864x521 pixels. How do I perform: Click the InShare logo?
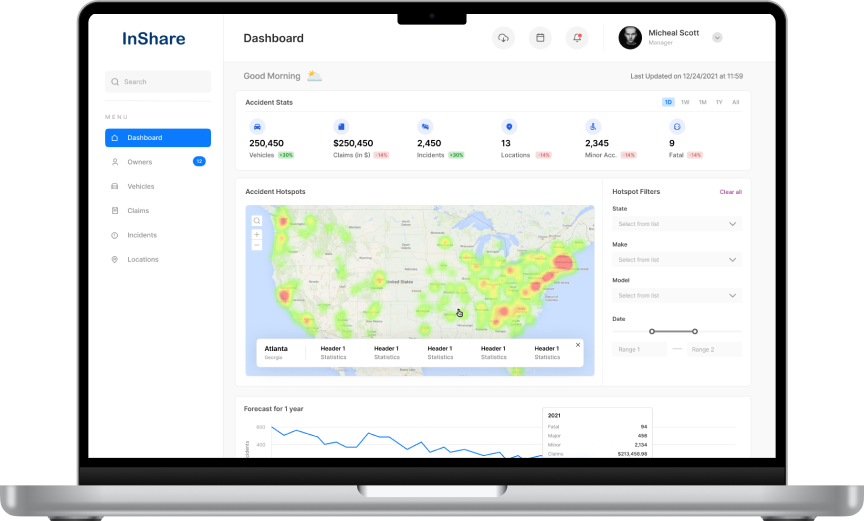154,39
